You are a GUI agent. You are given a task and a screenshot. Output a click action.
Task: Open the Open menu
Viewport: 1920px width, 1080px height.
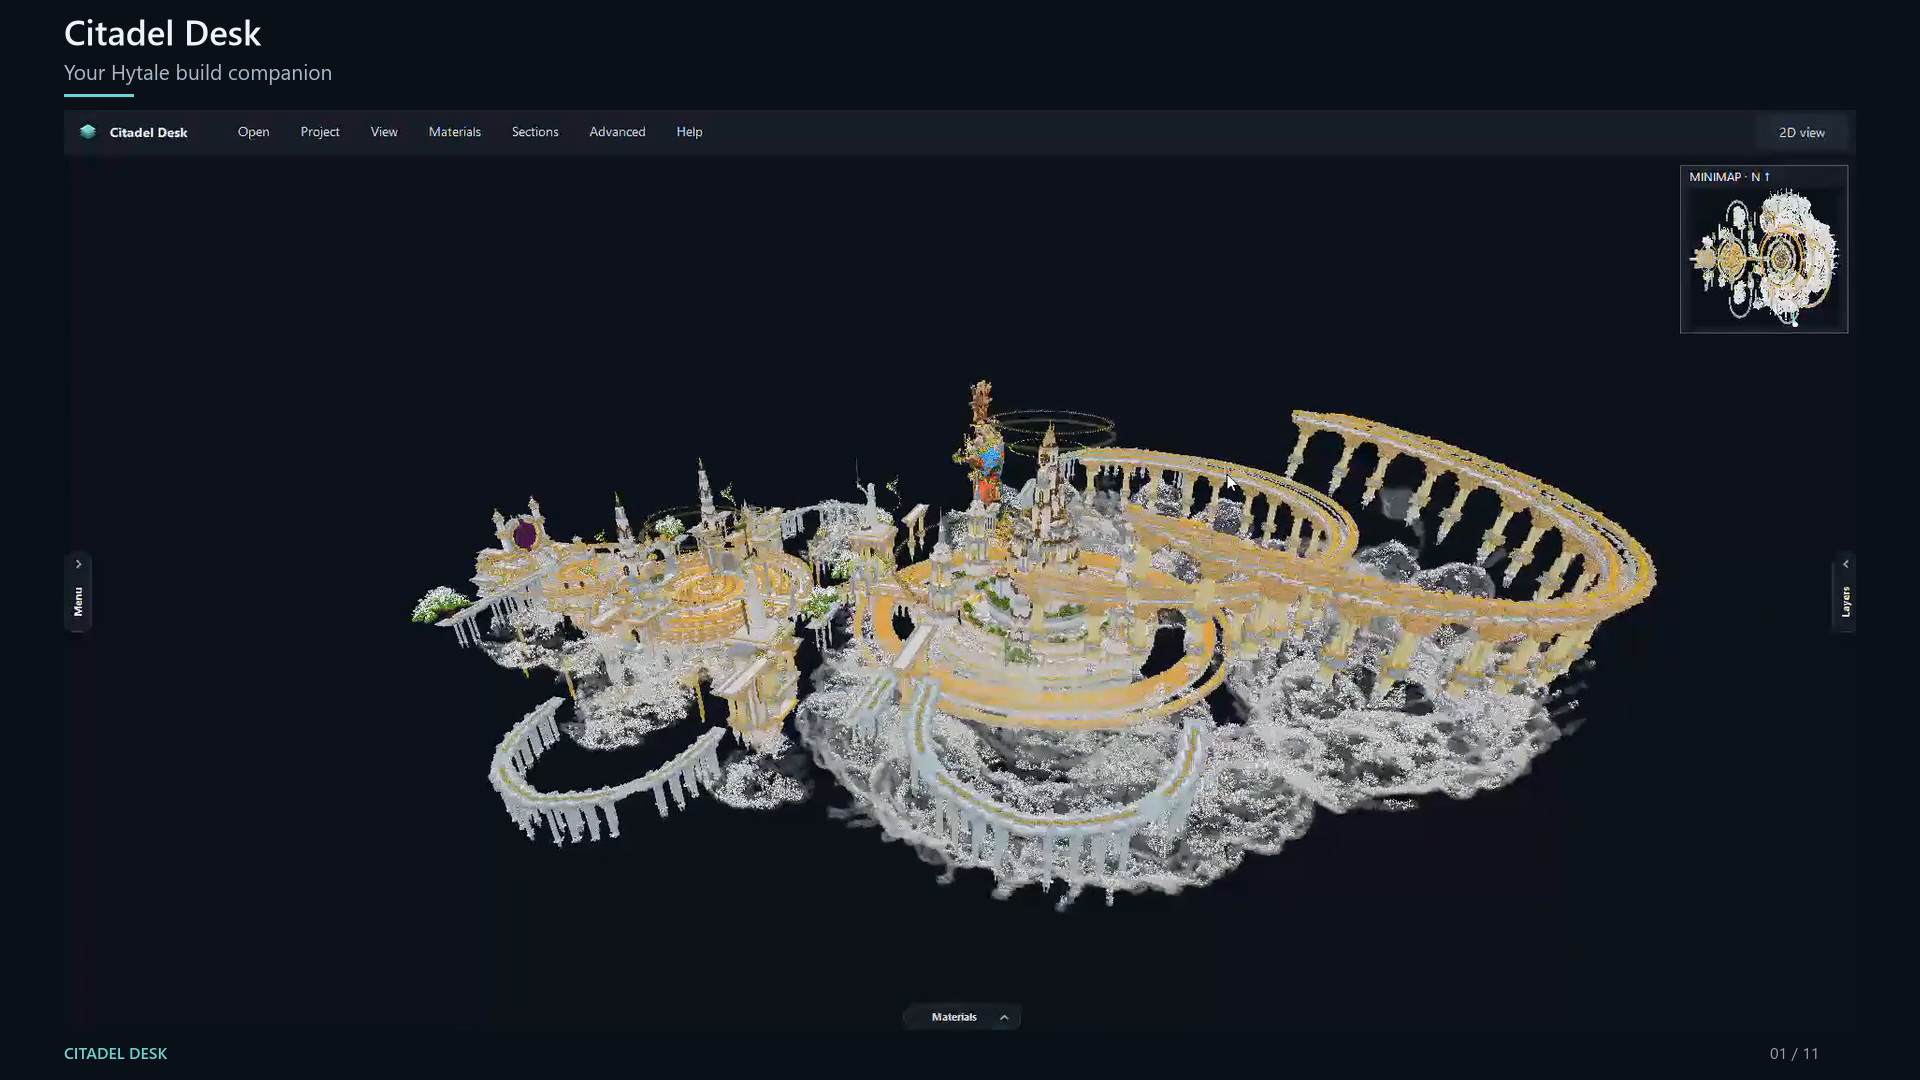point(253,132)
